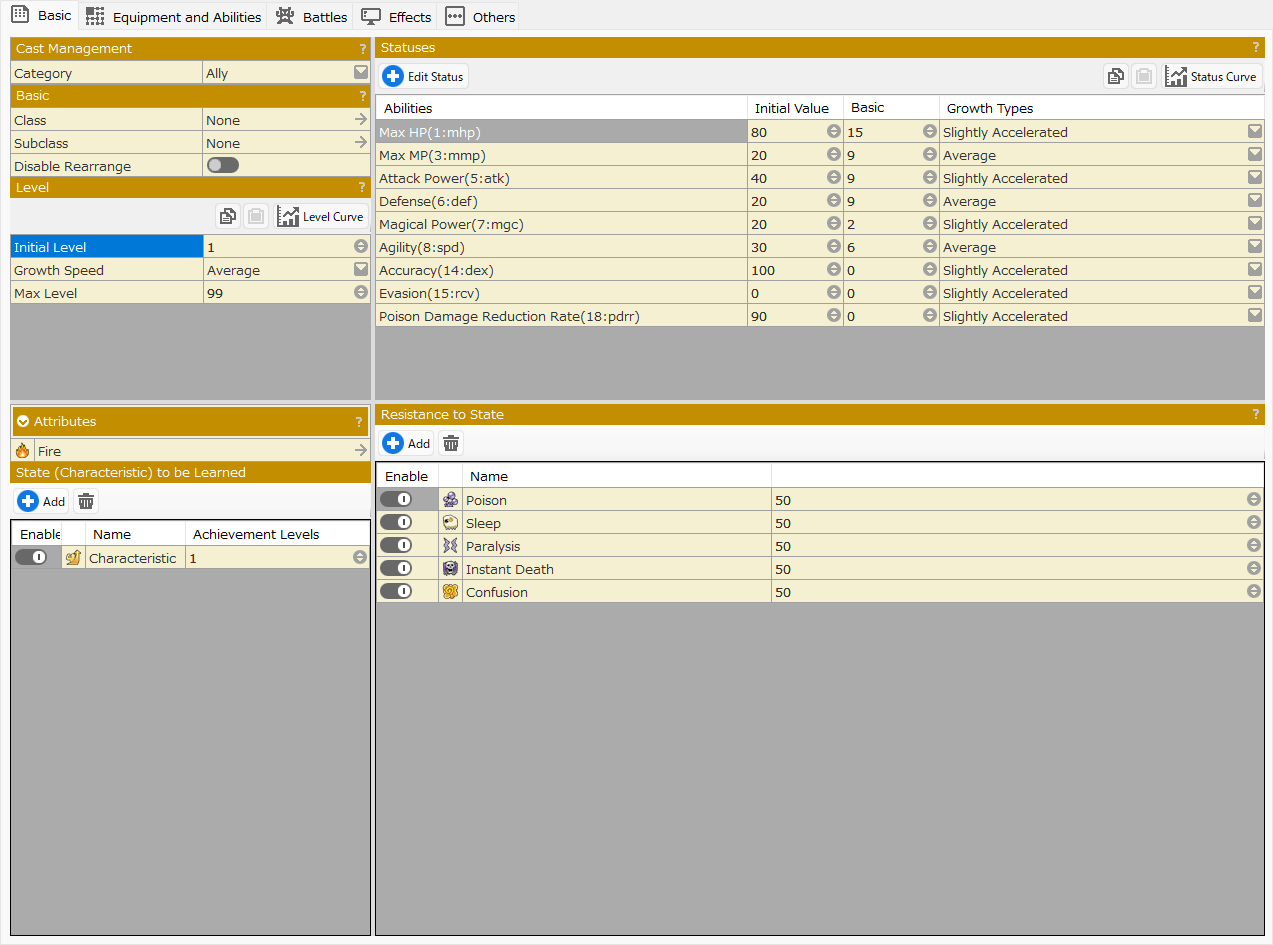
Task: Click the copy icon in Statuses panel
Action: click(1115, 77)
